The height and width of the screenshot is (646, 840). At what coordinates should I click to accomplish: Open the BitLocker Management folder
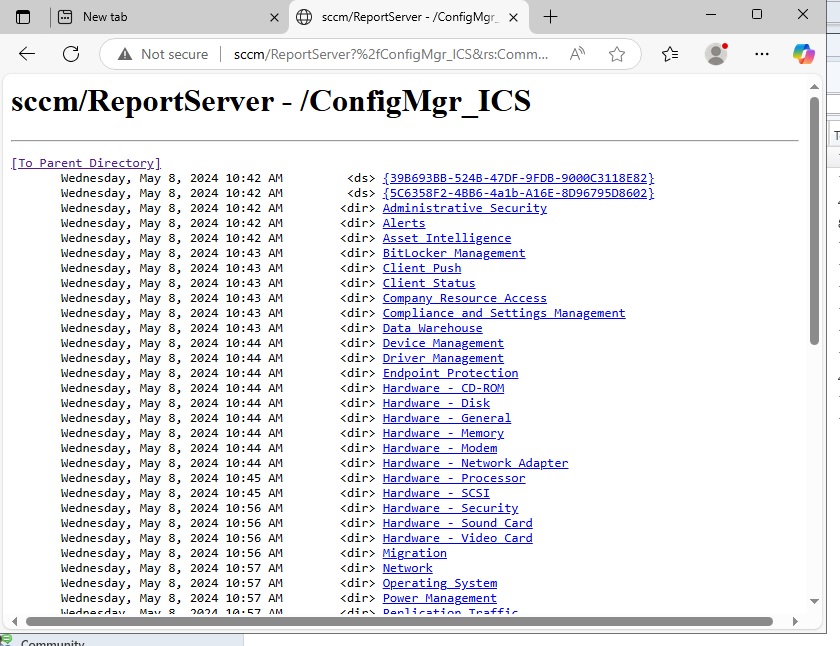coord(453,253)
